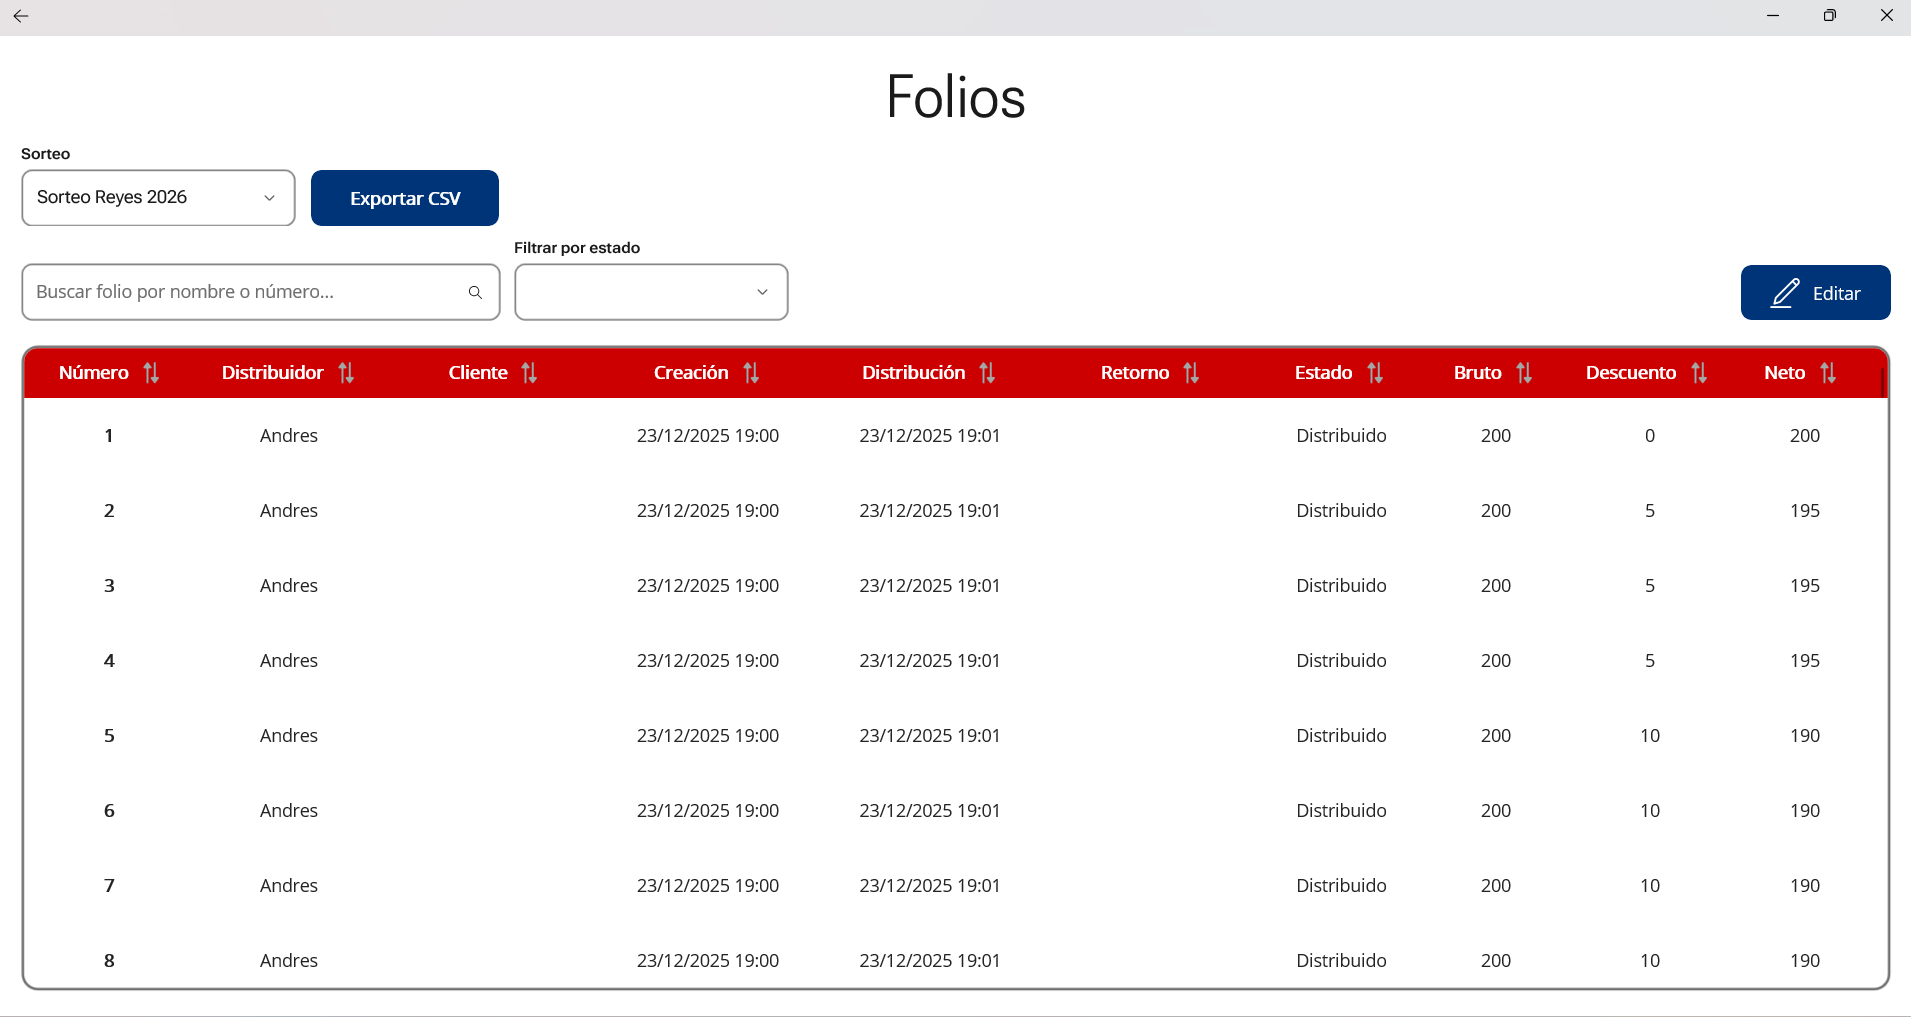Select folio number 5 cell
Viewport: 1911px width, 1017px height.
tap(109, 736)
